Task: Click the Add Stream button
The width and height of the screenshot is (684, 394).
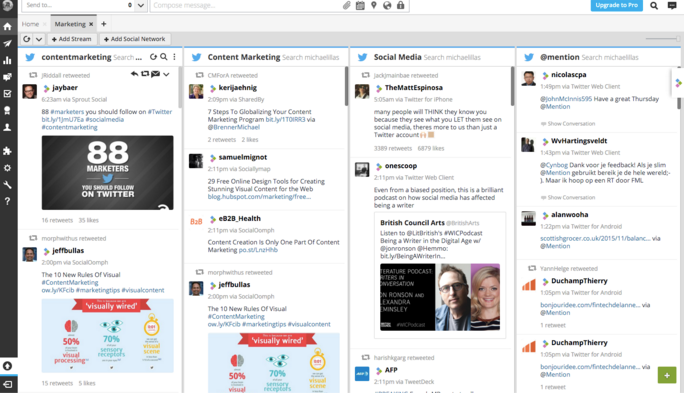Action: tap(72, 39)
